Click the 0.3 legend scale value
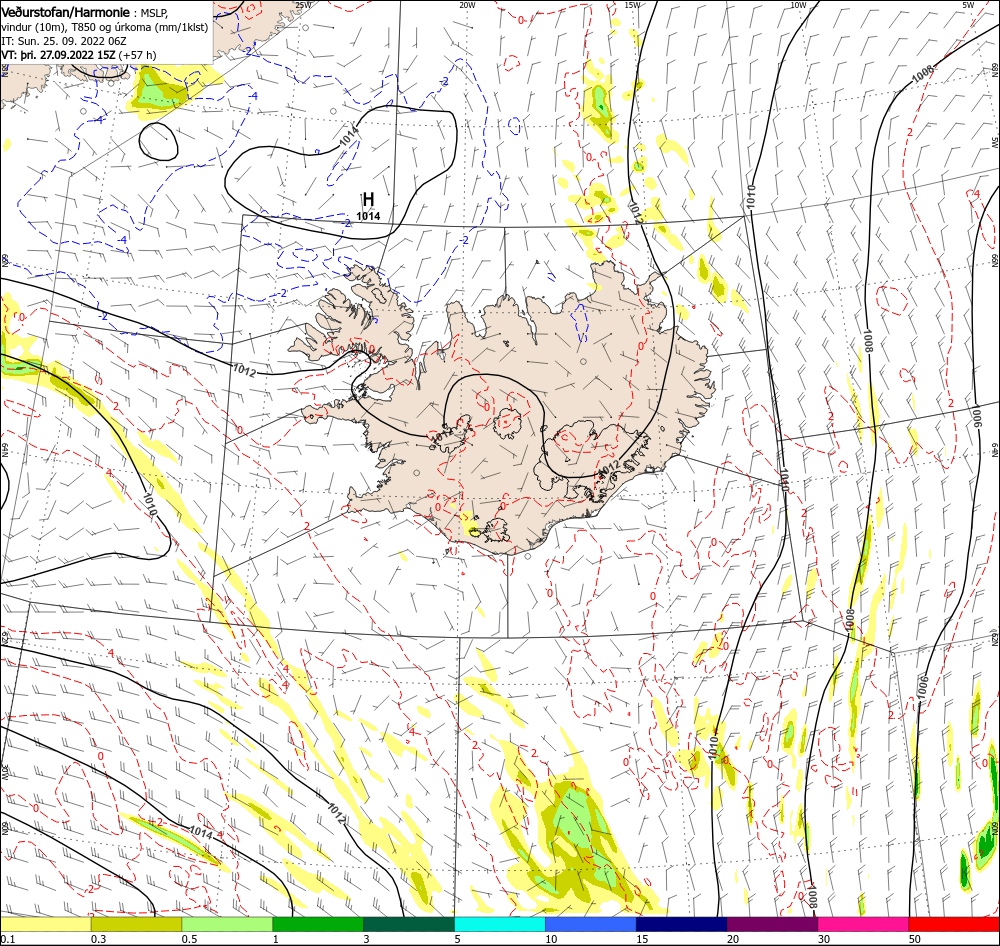This screenshot has height=946, width=1000. coord(99,939)
